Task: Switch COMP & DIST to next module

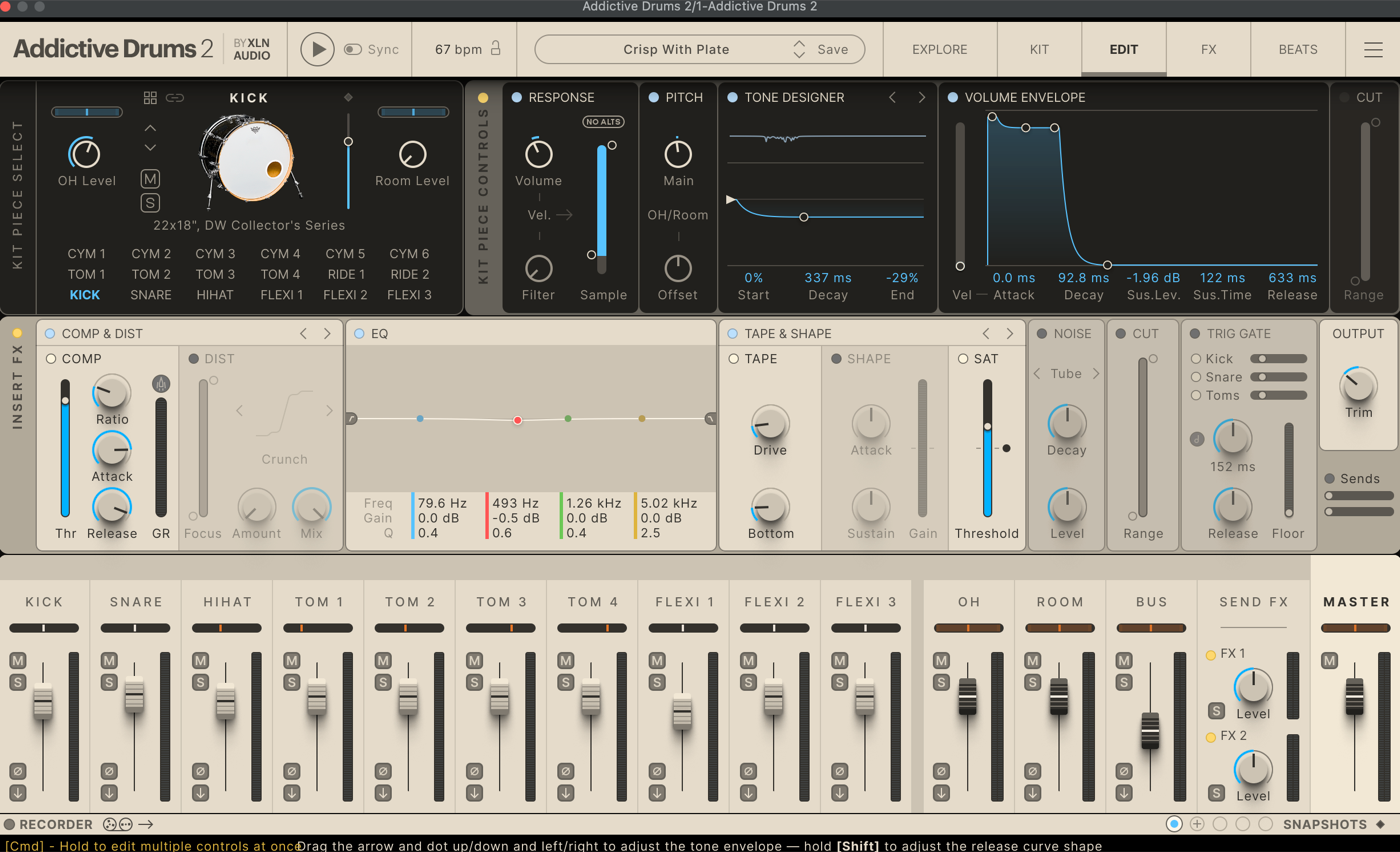Action: click(x=327, y=333)
